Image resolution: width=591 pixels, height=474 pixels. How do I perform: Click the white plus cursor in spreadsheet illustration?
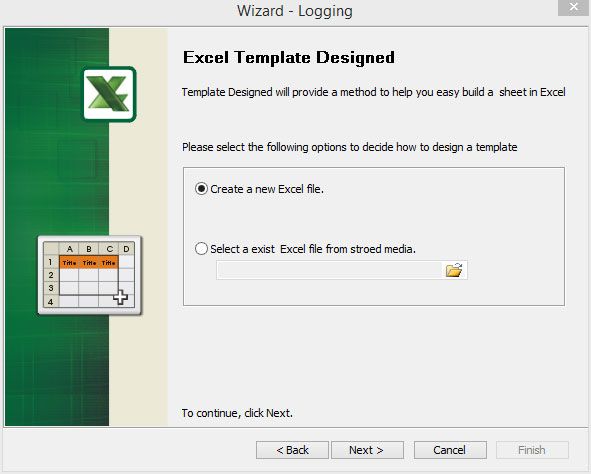pos(121,297)
